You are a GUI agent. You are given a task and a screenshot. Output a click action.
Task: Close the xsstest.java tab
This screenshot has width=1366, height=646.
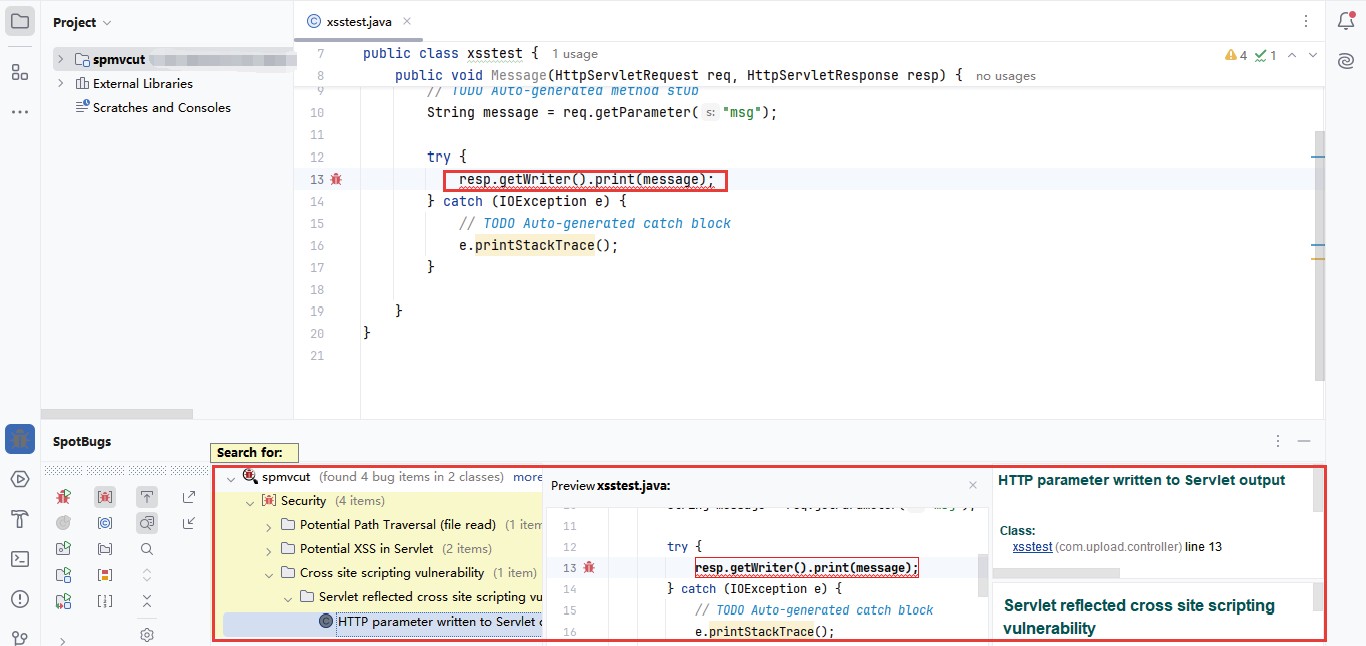(407, 22)
